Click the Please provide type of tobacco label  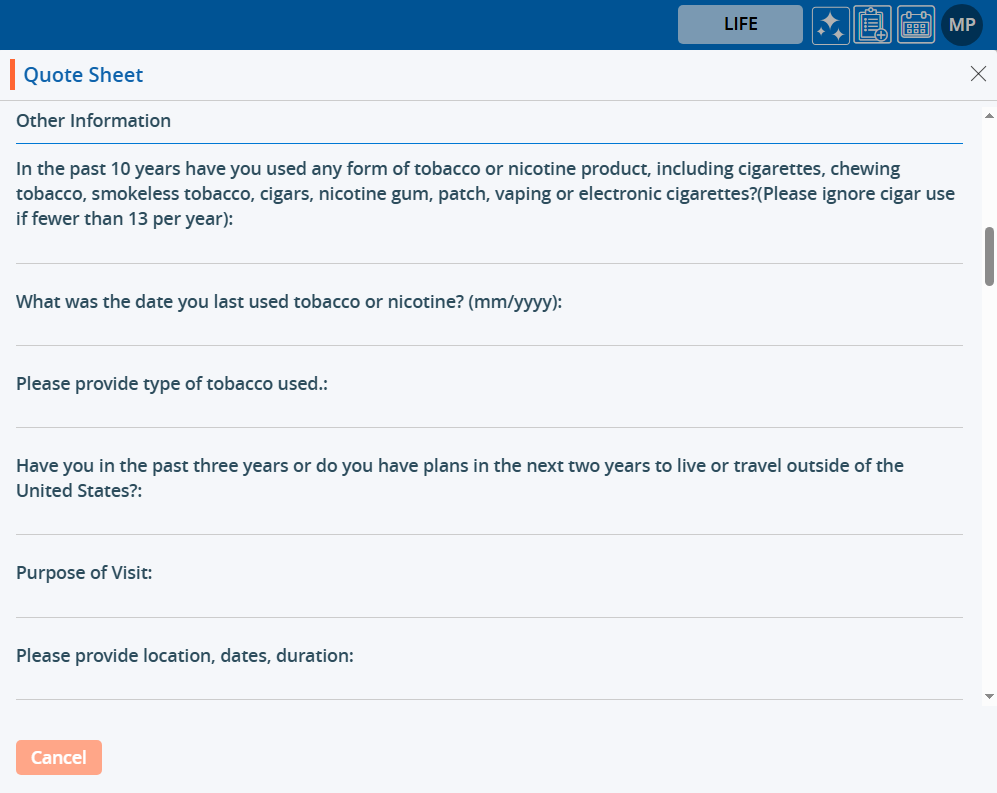172,384
